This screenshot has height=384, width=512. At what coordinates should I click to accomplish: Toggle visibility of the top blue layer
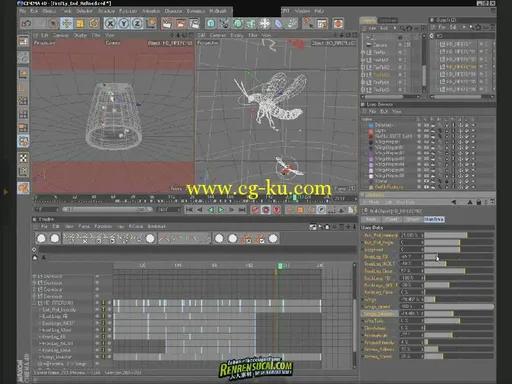tap(419, 125)
